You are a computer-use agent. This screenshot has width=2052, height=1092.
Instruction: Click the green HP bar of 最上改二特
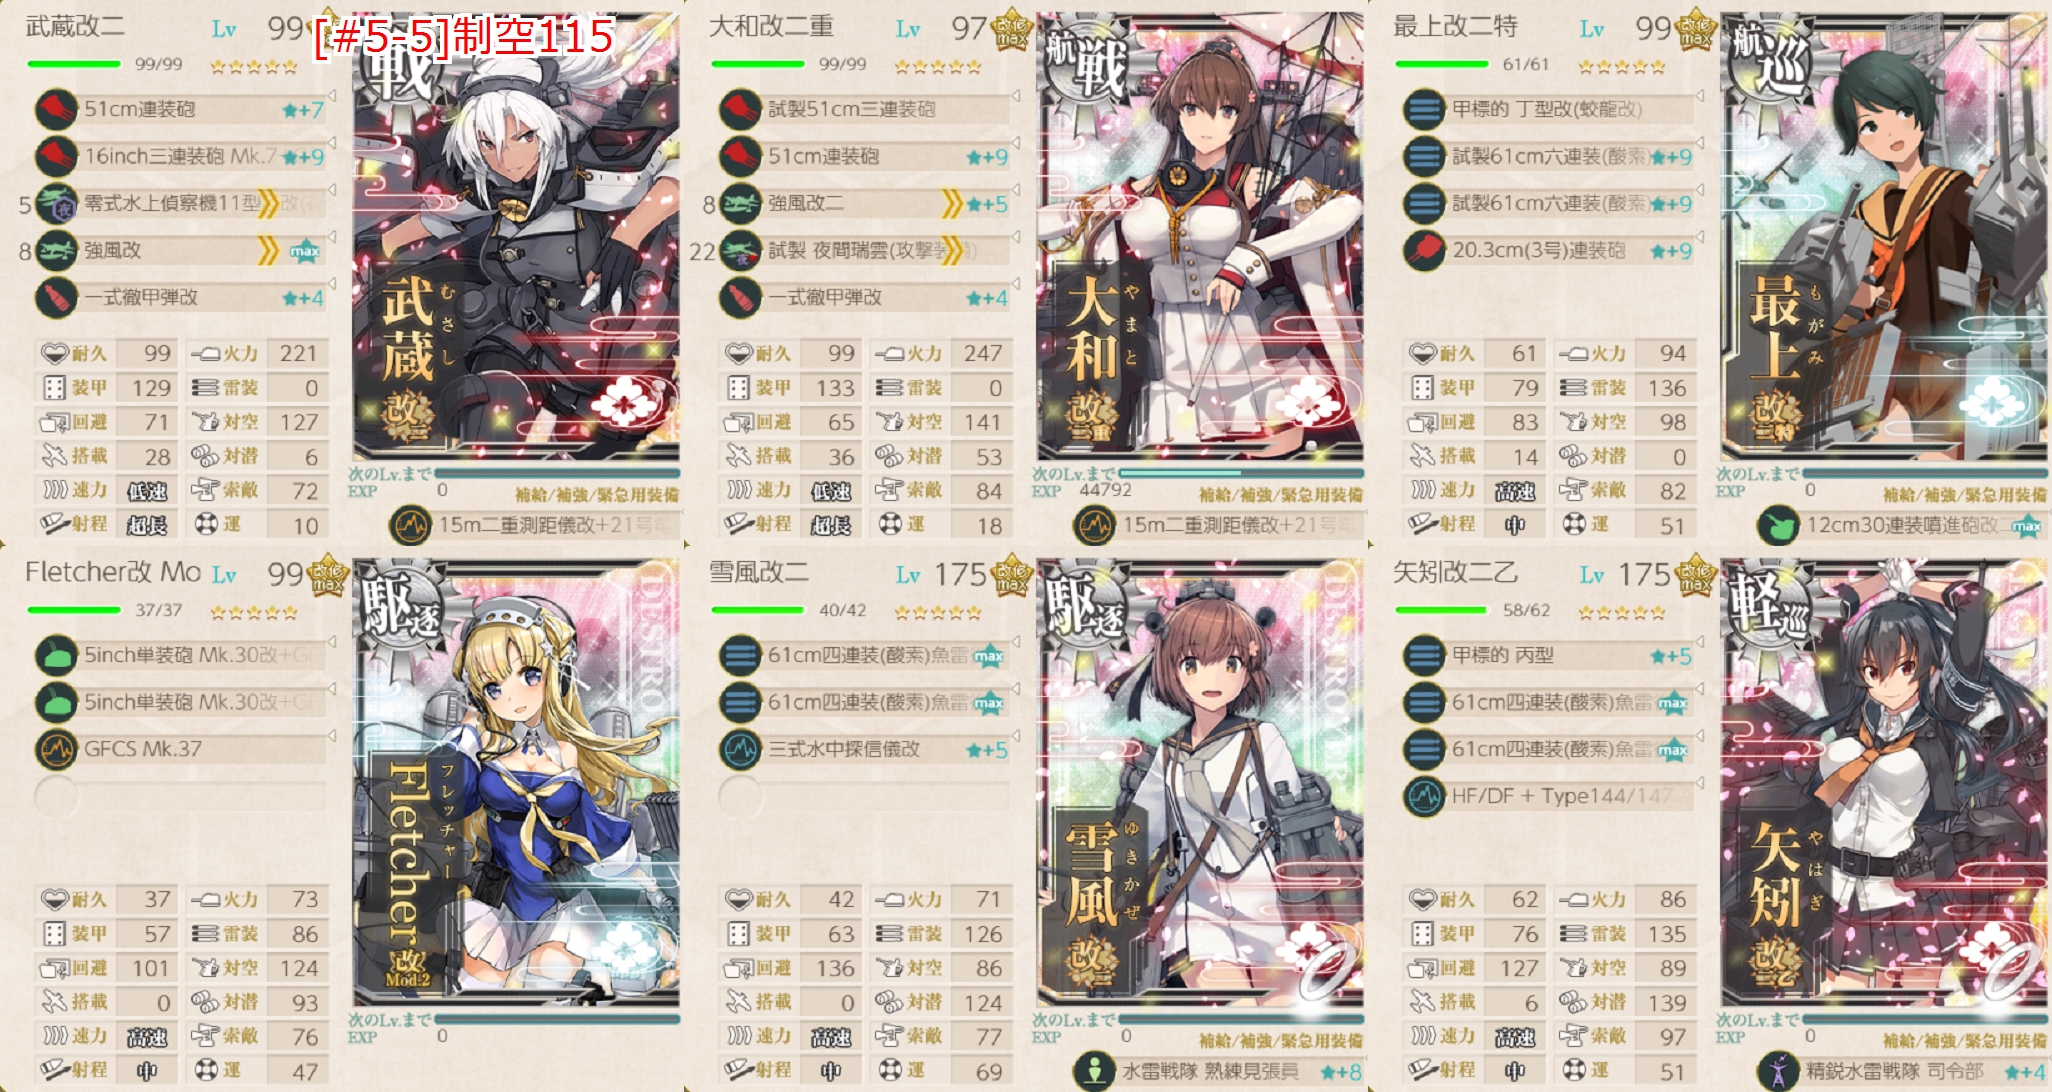click(1442, 64)
